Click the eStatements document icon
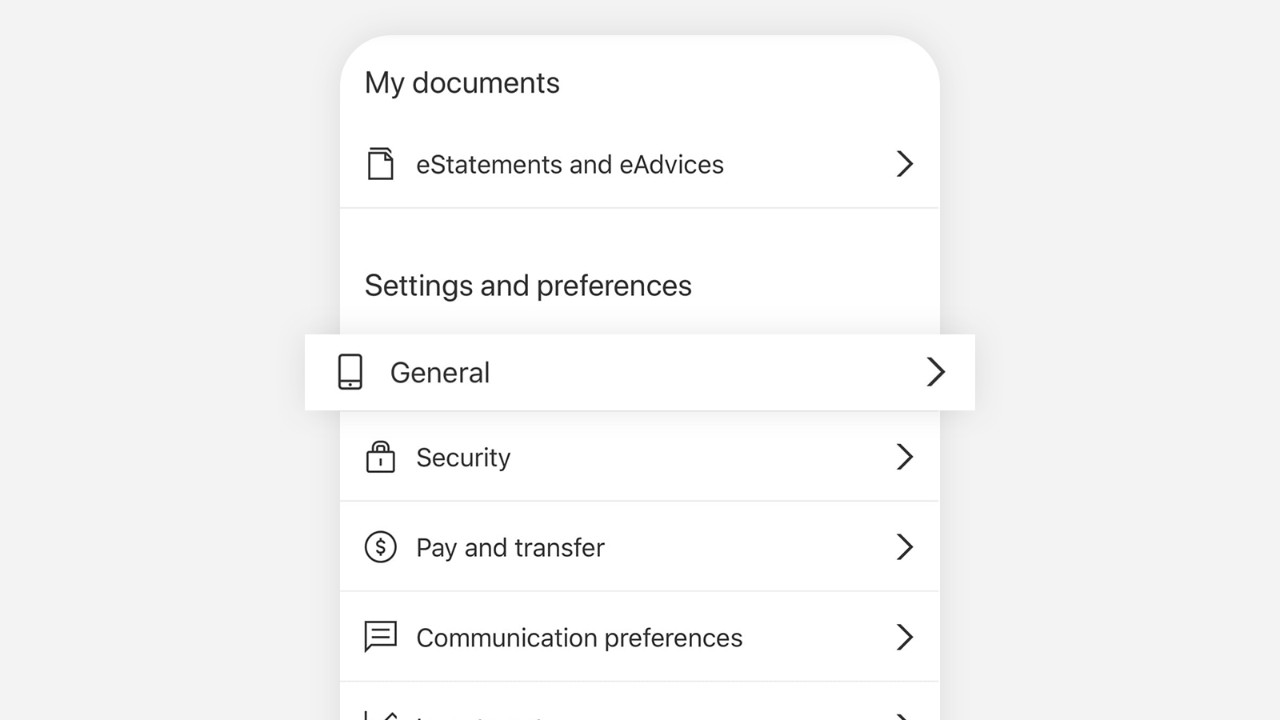This screenshot has height=720, width=1280. [x=380, y=164]
